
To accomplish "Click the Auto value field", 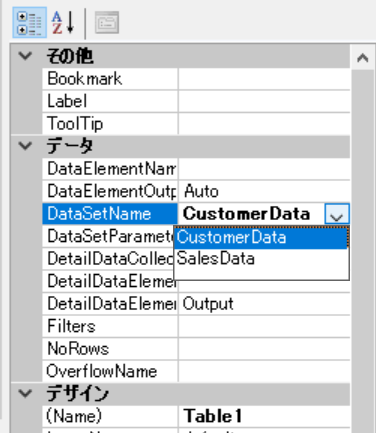I will (264, 191).
